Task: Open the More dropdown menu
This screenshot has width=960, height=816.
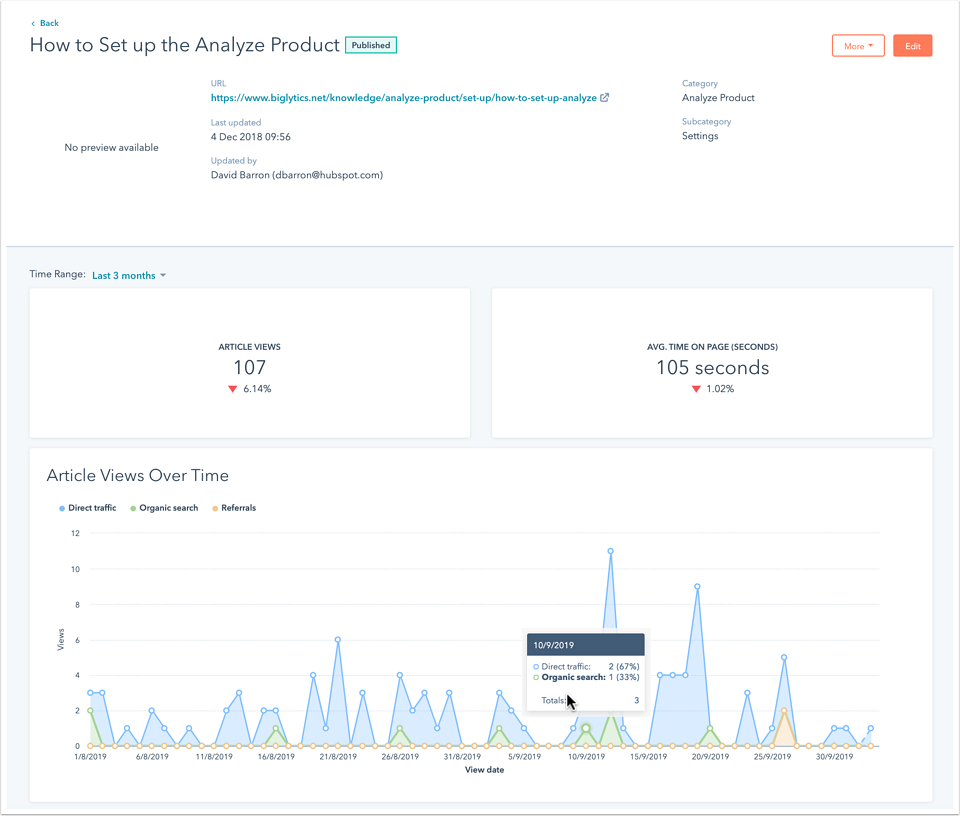Action: (x=857, y=46)
